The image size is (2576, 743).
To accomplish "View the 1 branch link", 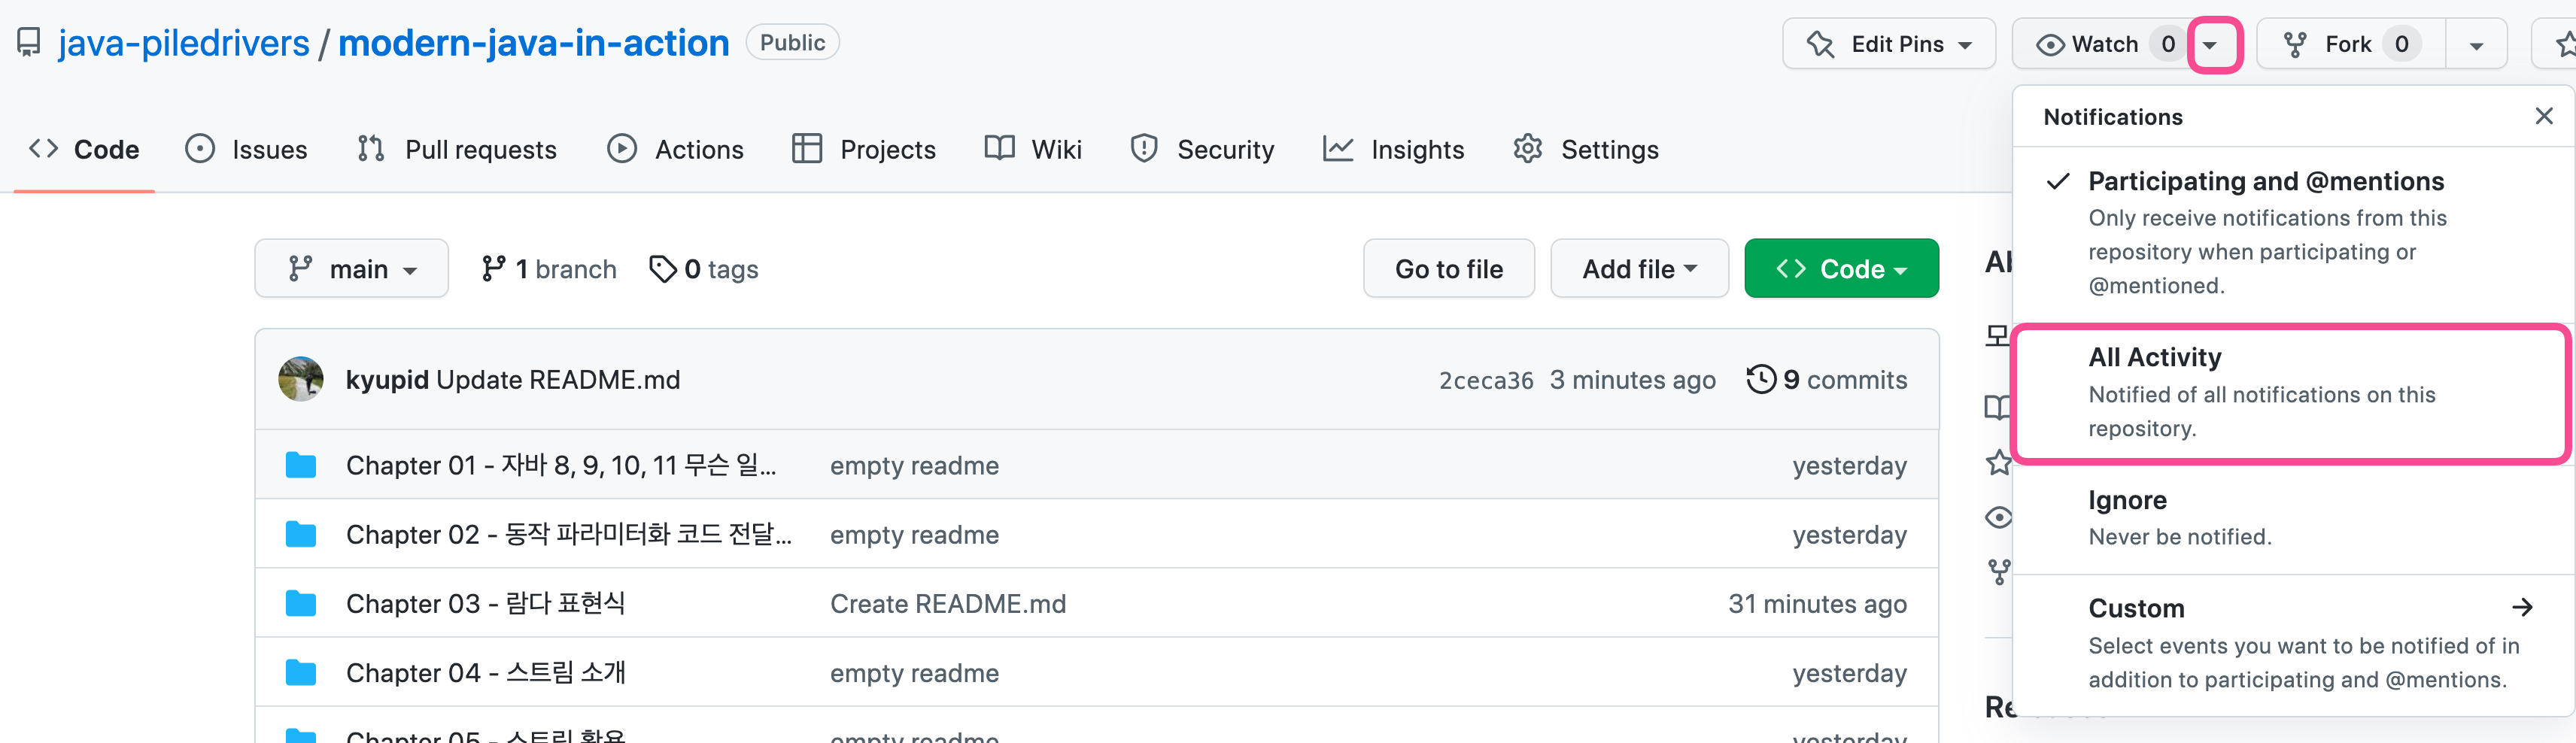I will click(549, 269).
